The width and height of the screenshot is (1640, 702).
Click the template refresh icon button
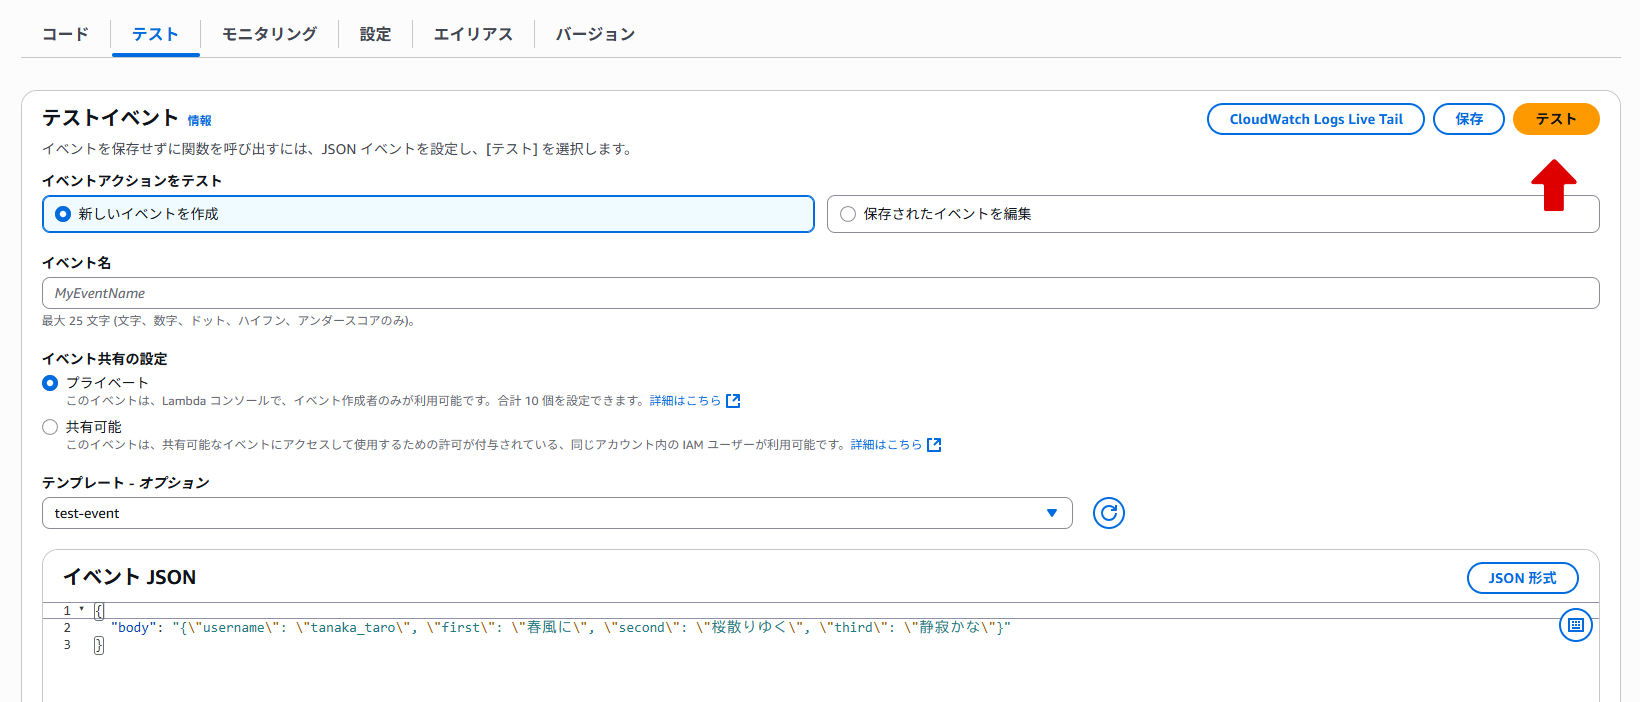click(1109, 513)
